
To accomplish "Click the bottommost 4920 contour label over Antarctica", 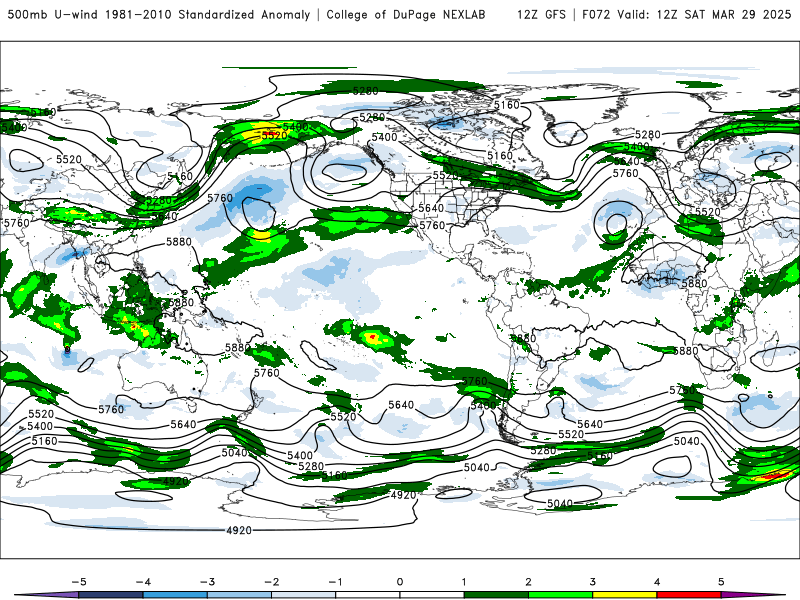I will click(x=239, y=531).
